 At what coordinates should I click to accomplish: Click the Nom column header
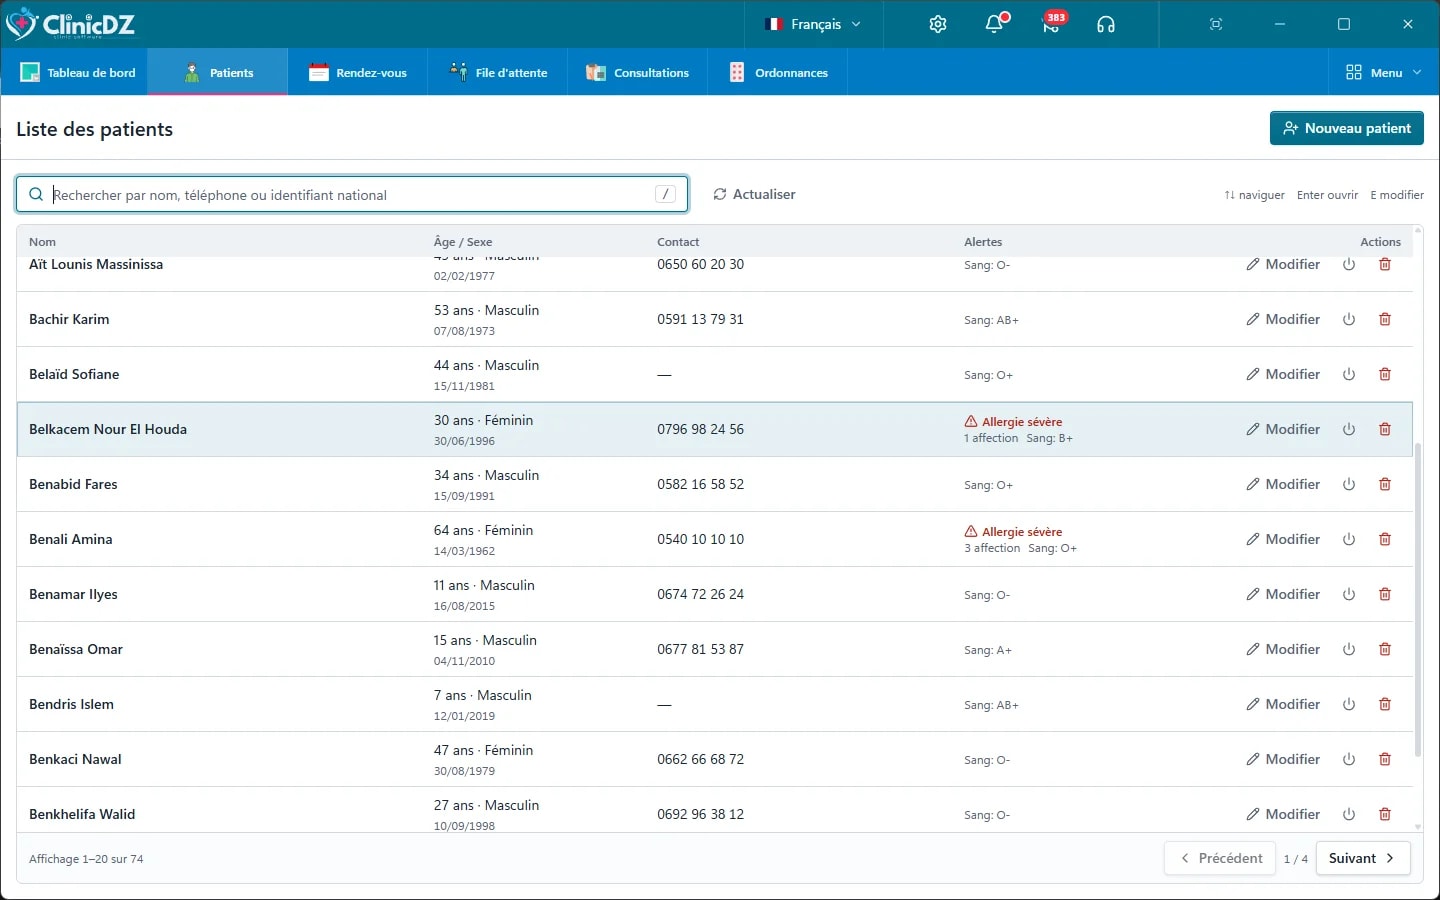[x=42, y=242]
